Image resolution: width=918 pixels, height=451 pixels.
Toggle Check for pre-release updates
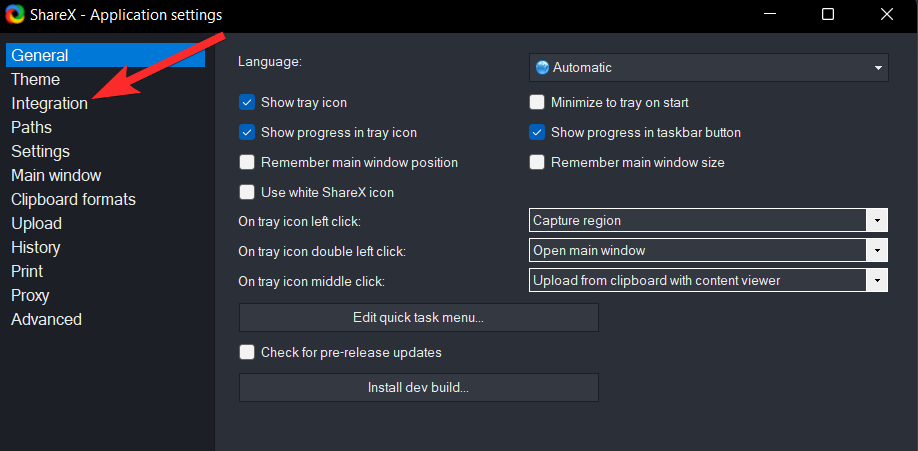pos(247,352)
